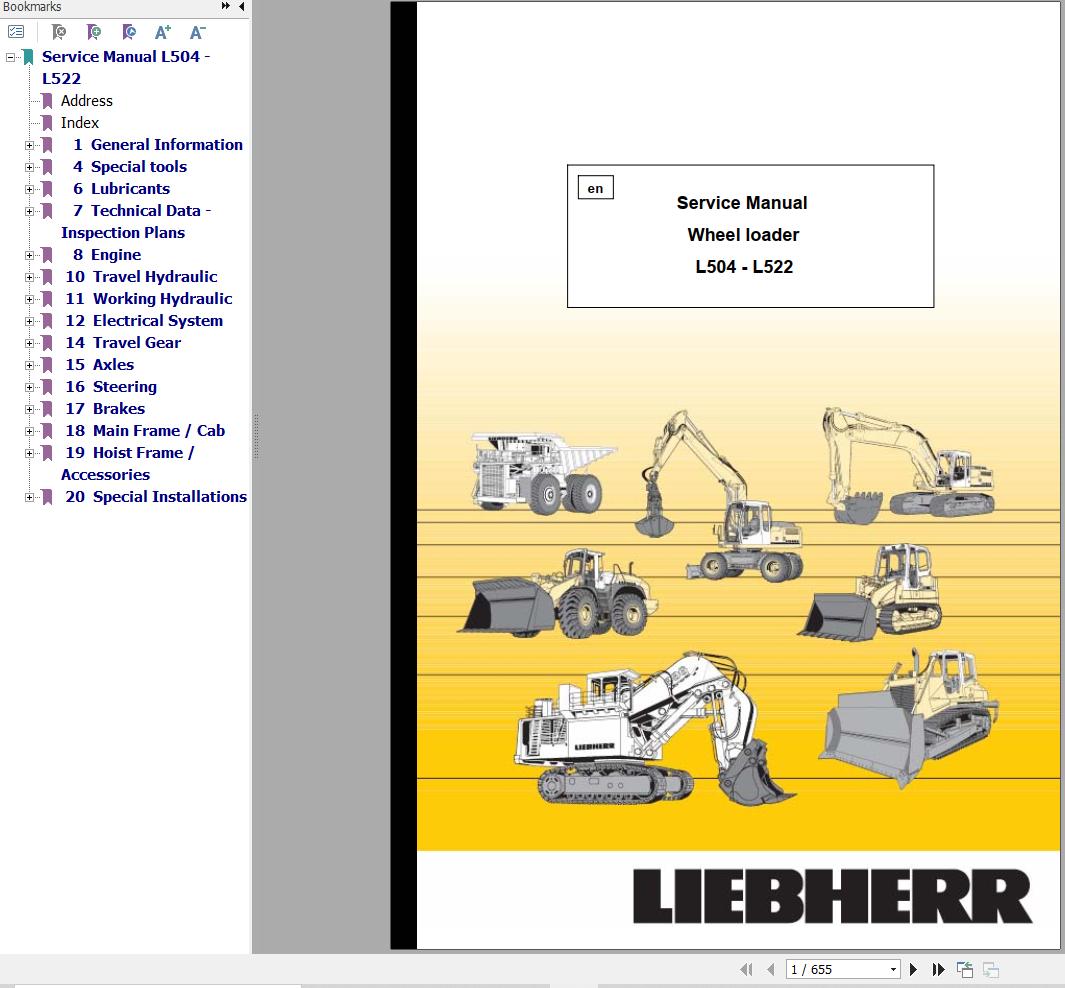Open the 10 Travel Hydraulic bookmark

[x=141, y=276]
